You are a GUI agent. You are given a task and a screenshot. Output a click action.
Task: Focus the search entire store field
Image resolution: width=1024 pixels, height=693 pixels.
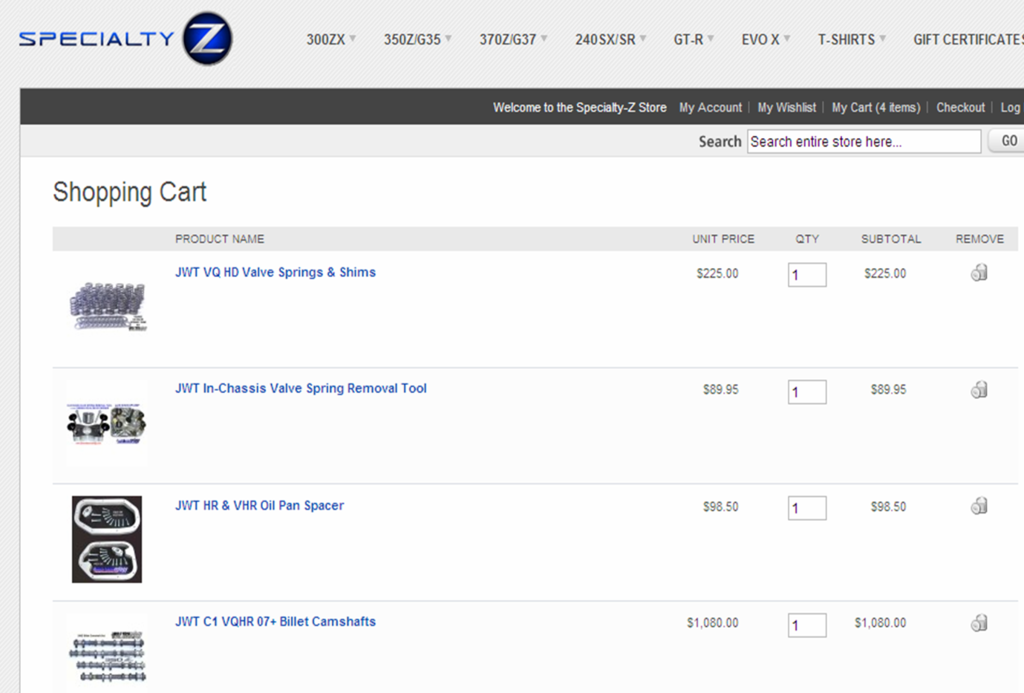pyautogui.click(x=864, y=141)
